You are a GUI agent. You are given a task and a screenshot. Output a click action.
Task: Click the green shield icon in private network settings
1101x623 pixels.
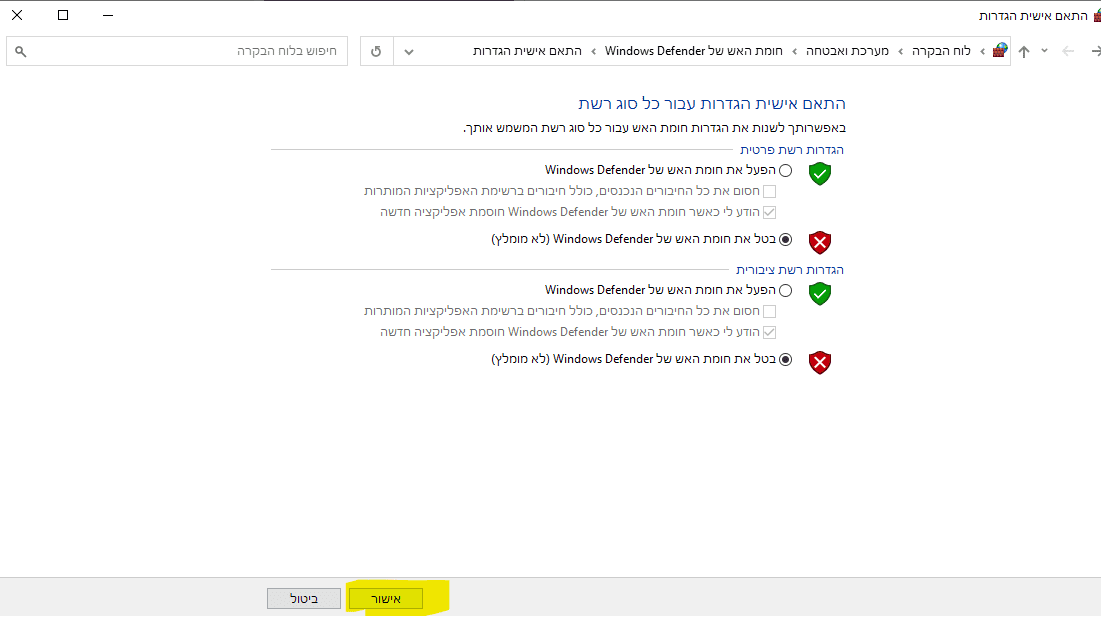point(819,173)
